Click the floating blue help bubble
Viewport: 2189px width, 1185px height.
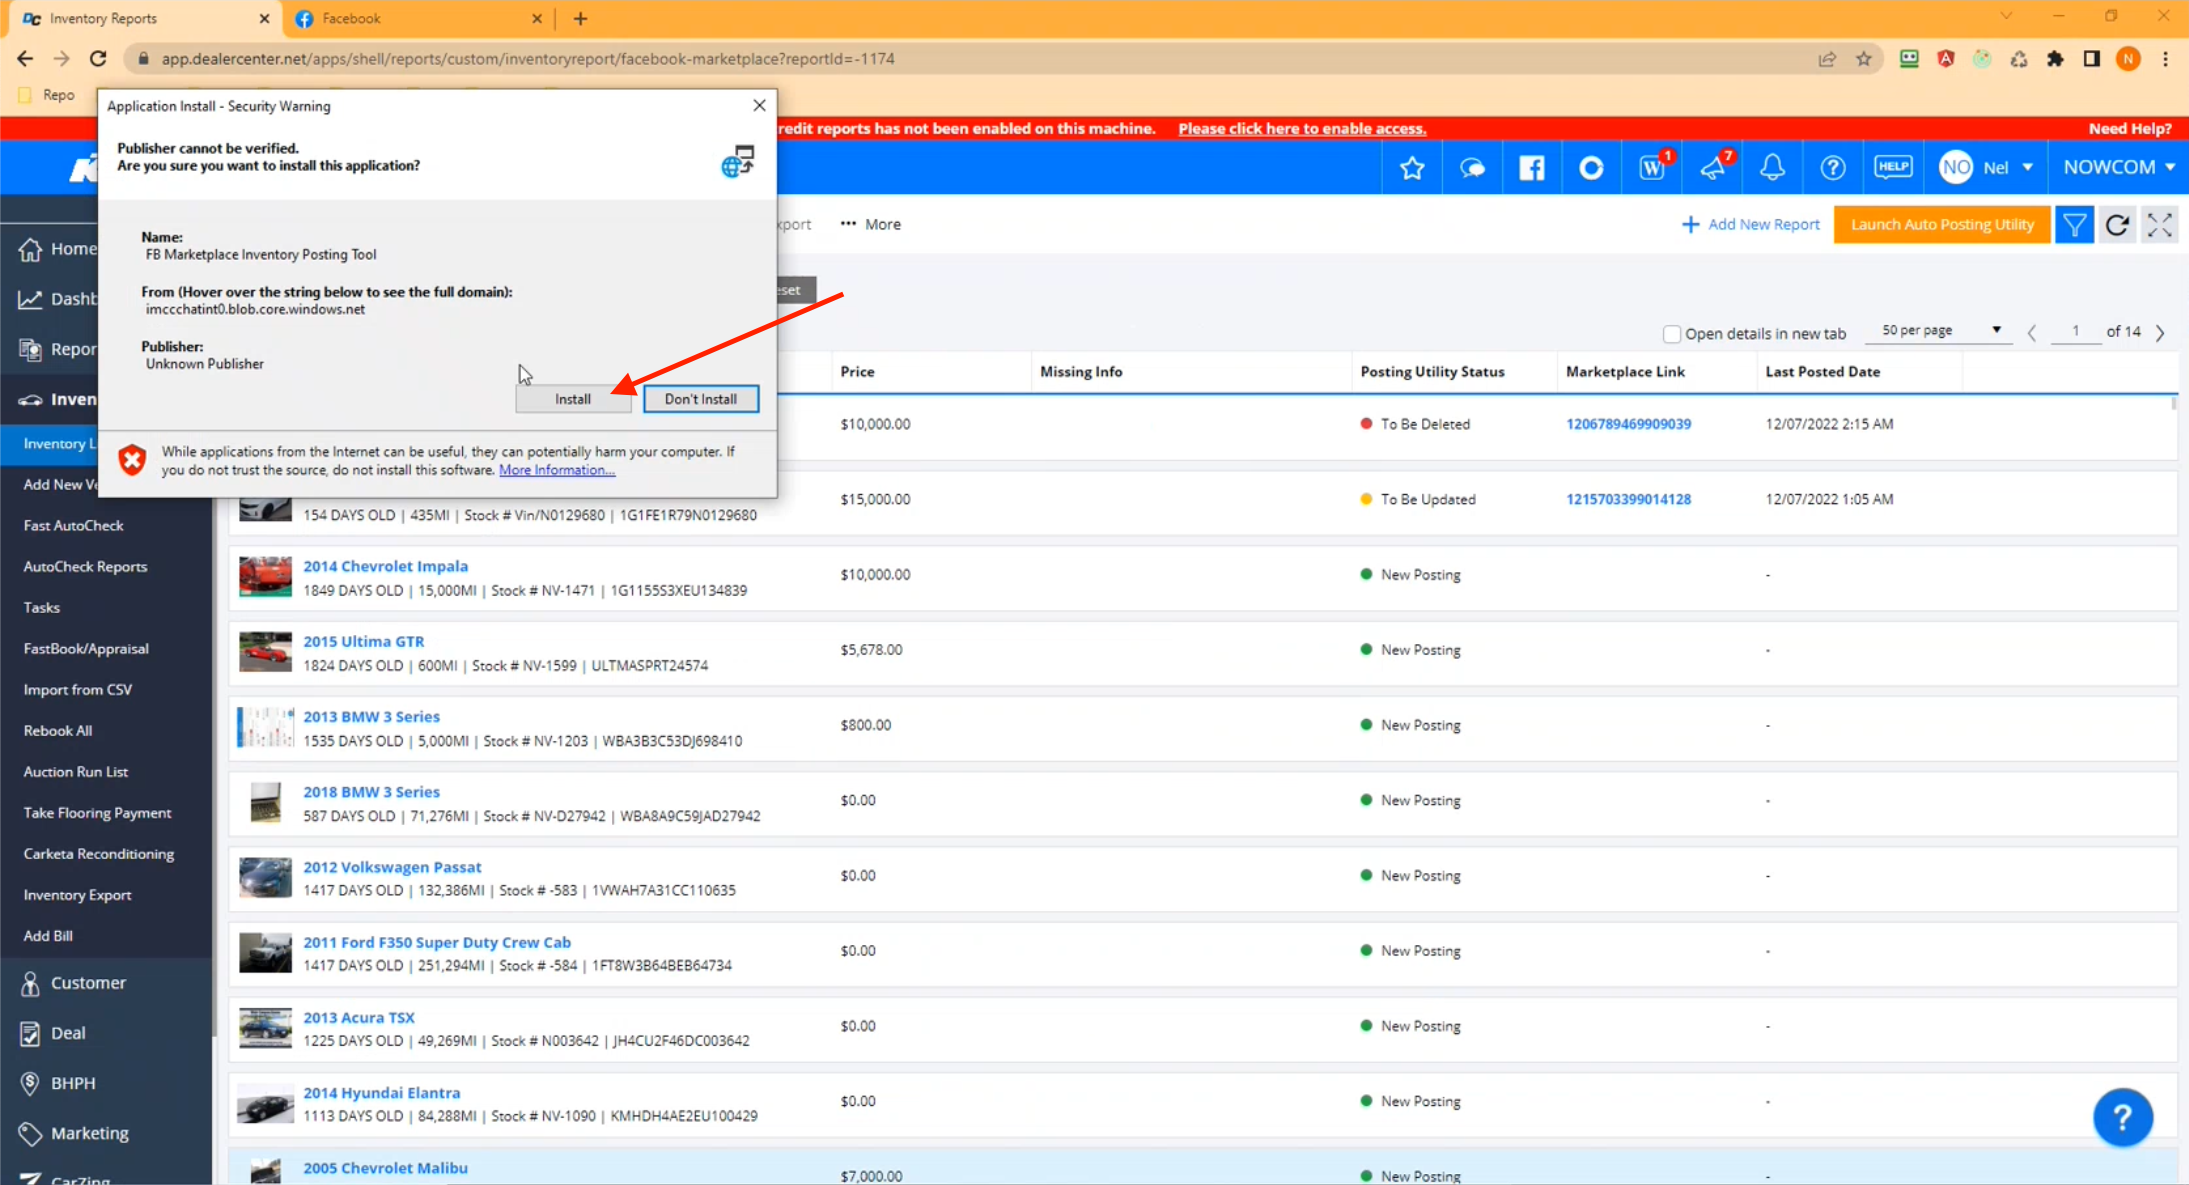(2122, 1117)
